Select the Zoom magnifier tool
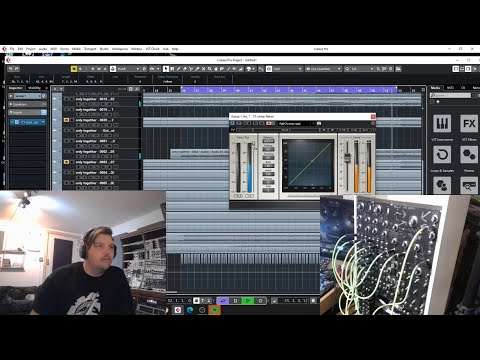480x360 pixels. 210,69
